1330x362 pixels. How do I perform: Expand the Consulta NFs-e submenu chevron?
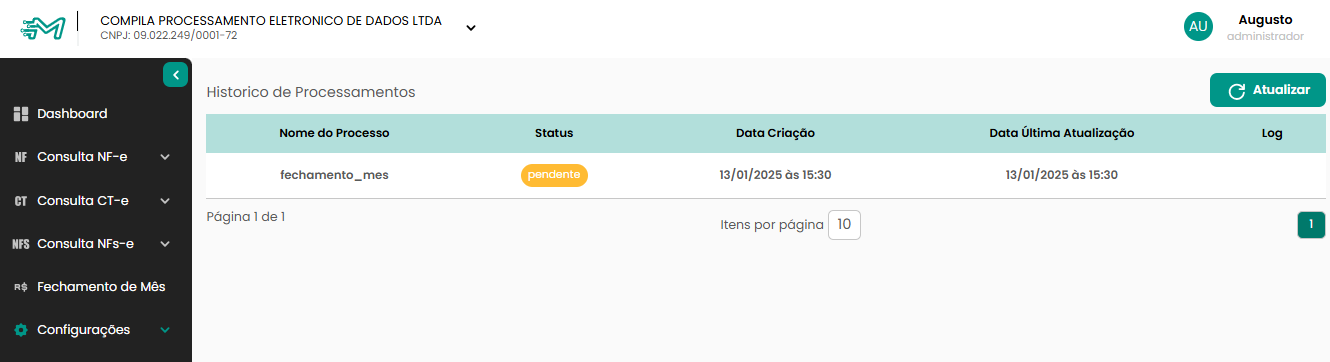(x=165, y=244)
